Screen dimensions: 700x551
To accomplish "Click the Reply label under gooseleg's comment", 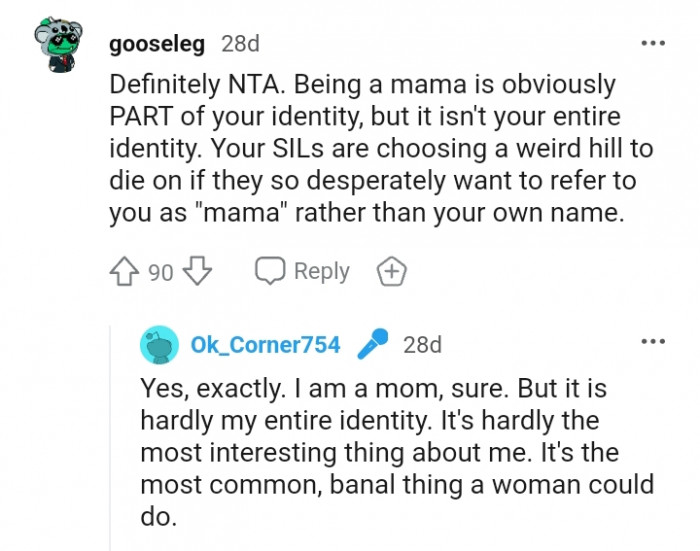I will 321,271.
